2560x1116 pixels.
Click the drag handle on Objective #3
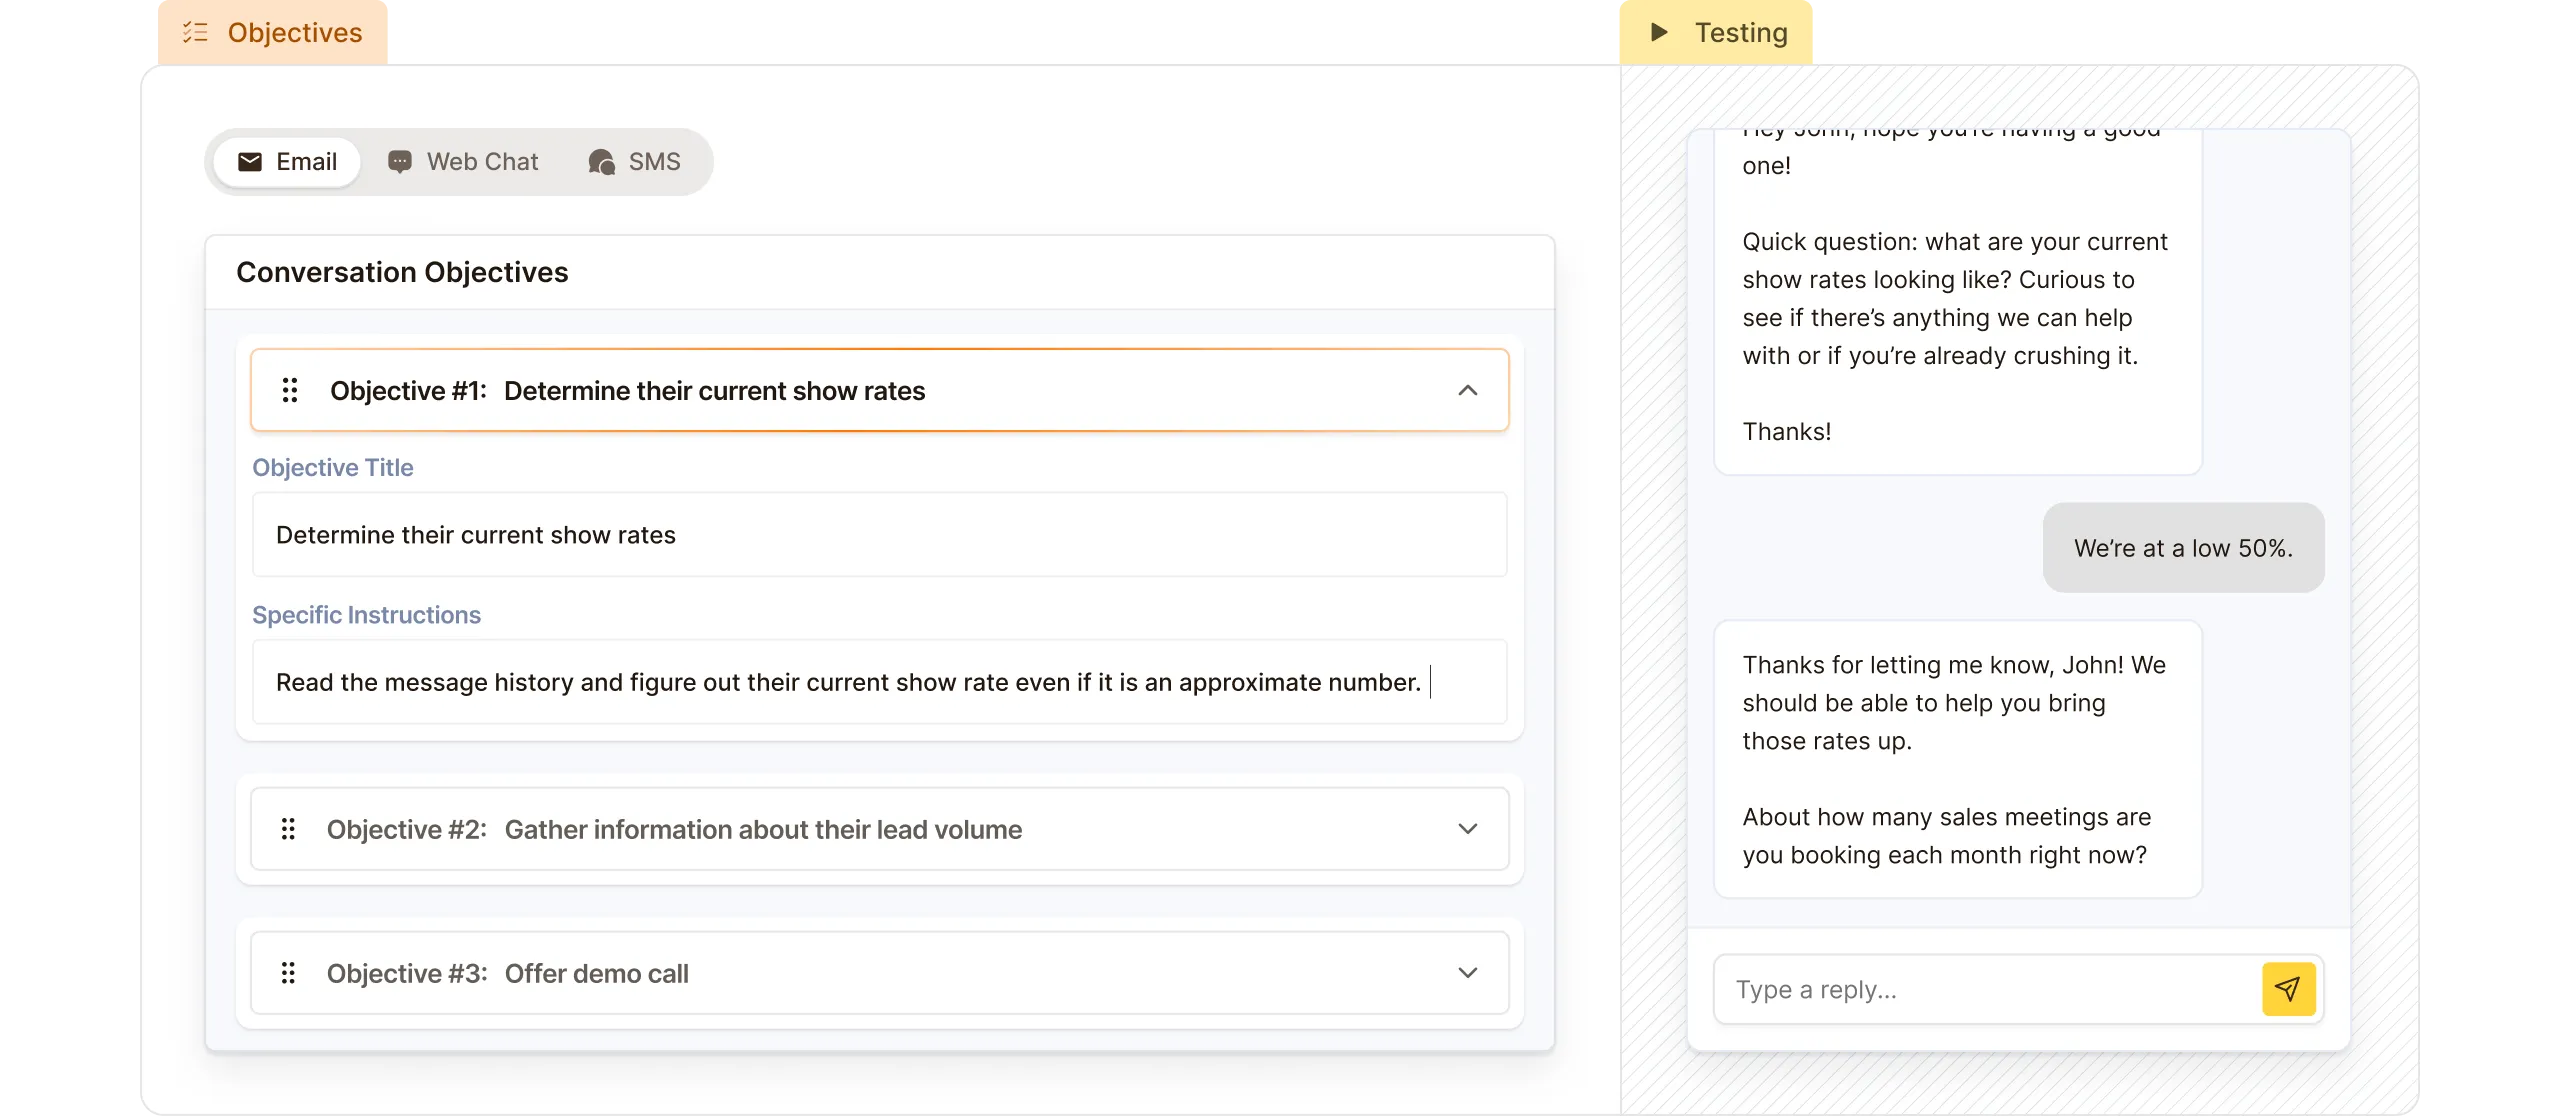coord(290,972)
